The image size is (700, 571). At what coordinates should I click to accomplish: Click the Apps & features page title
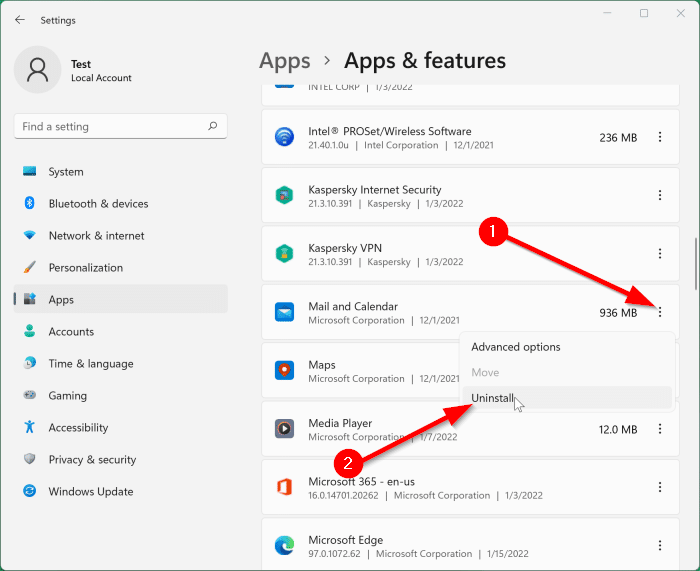click(425, 61)
